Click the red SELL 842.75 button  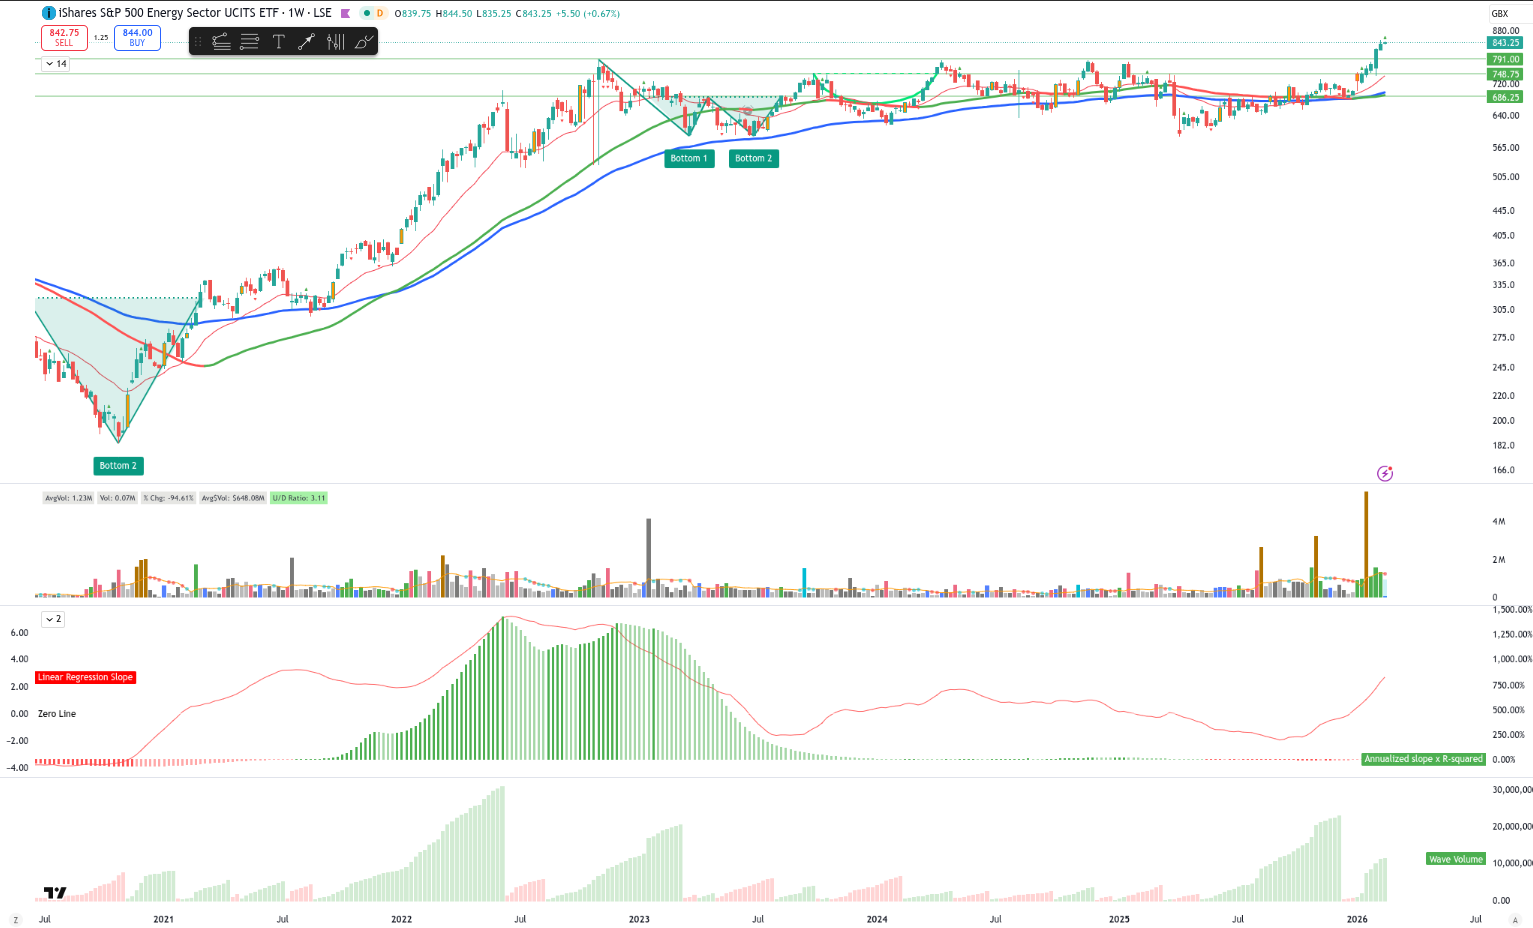(64, 38)
